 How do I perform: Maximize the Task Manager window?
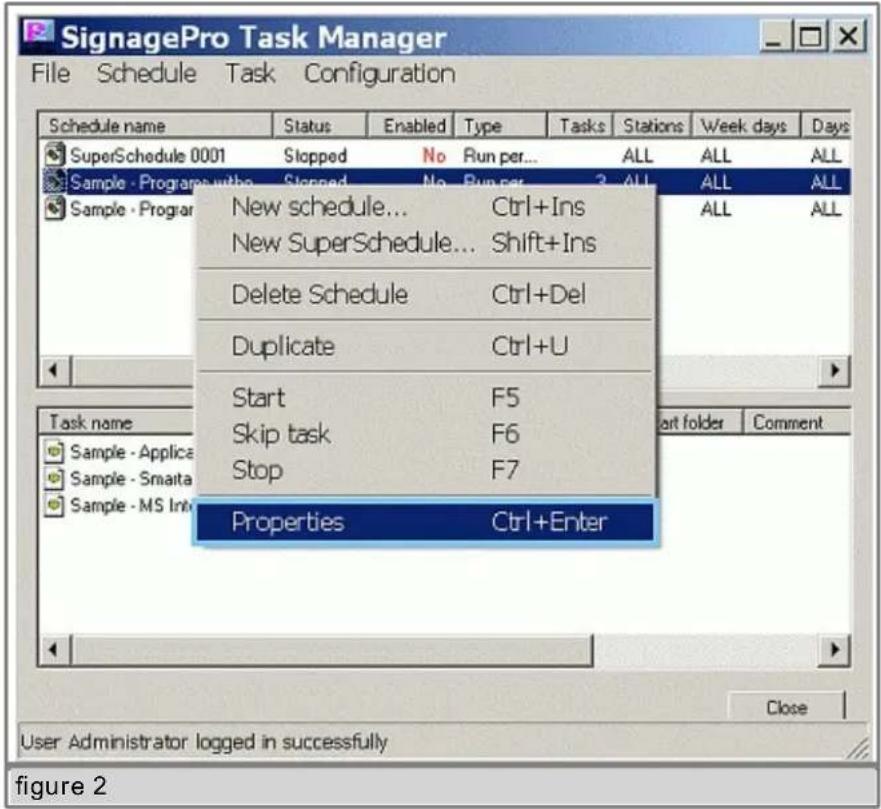click(810, 36)
